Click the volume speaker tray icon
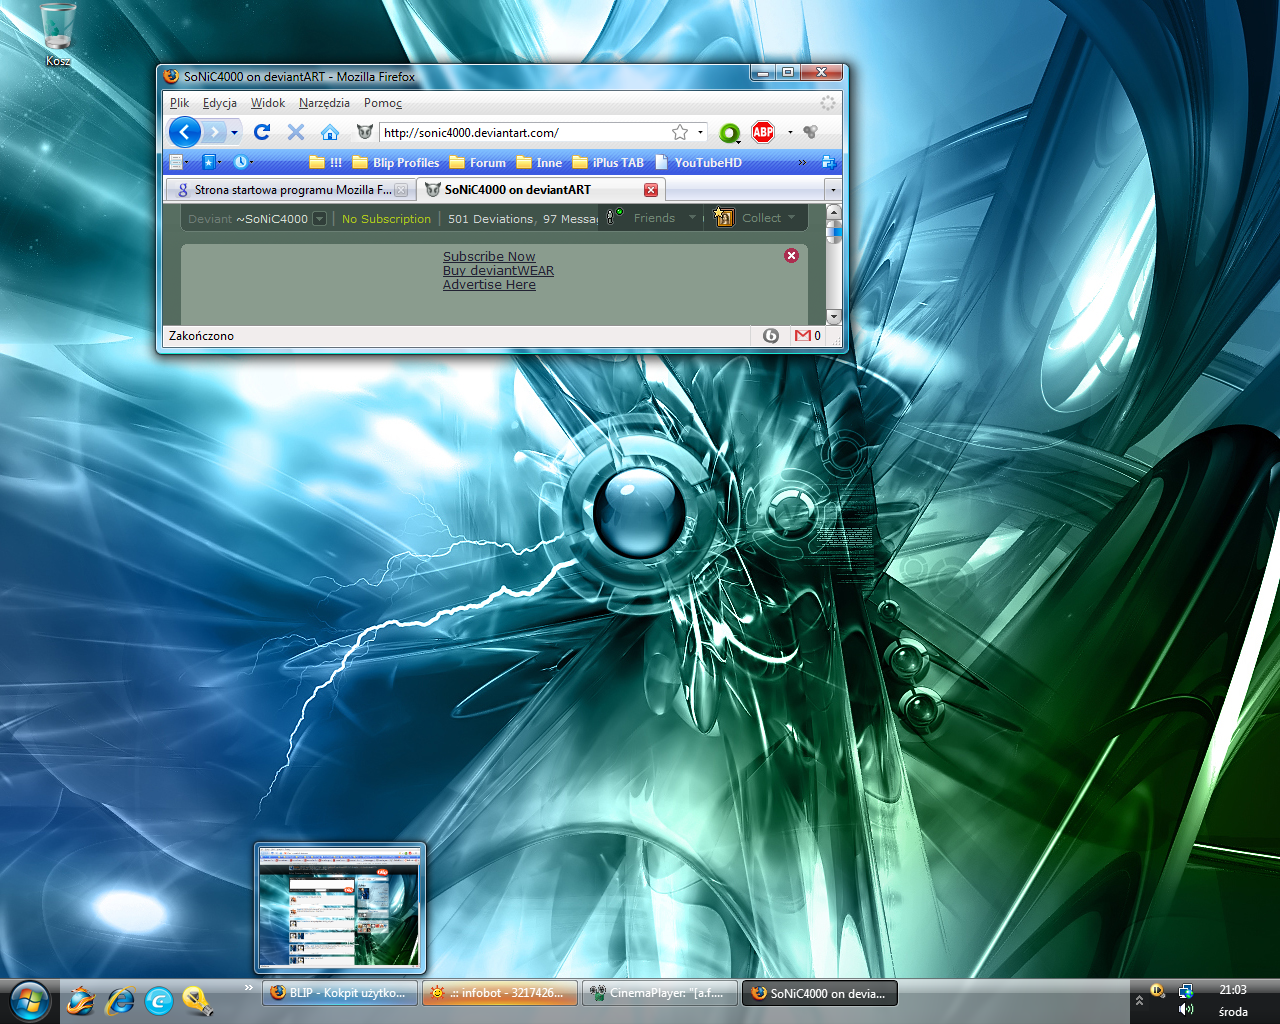Screen dimensions: 1280x1024 click(1186, 1010)
